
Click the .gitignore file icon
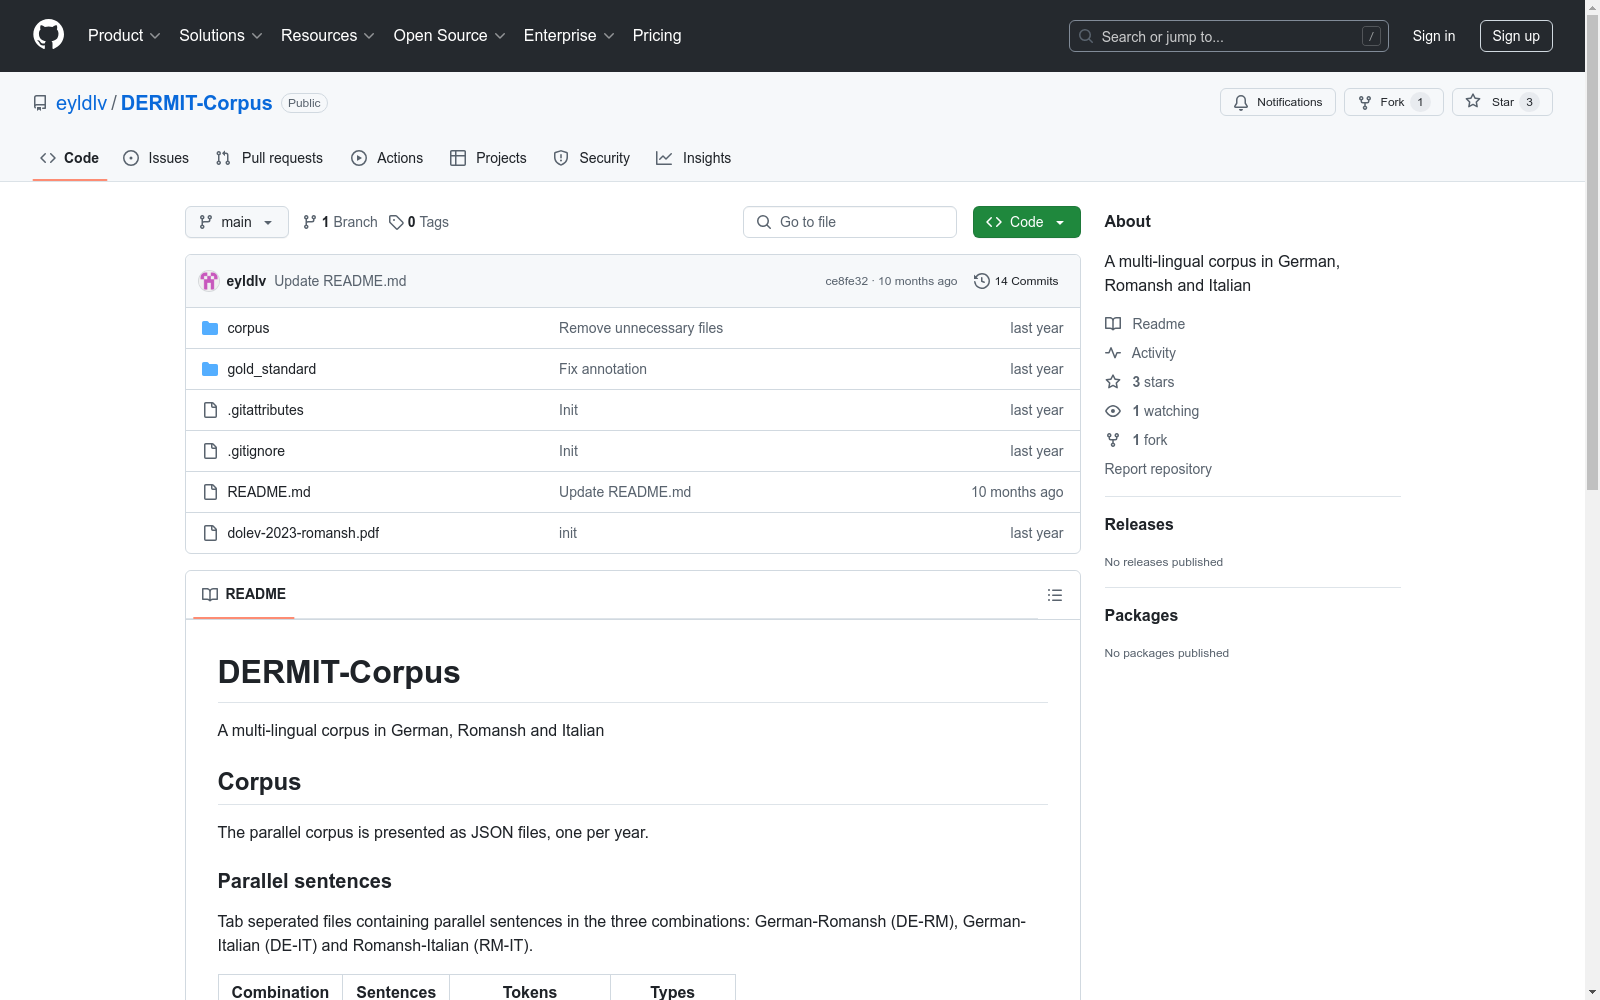(210, 451)
